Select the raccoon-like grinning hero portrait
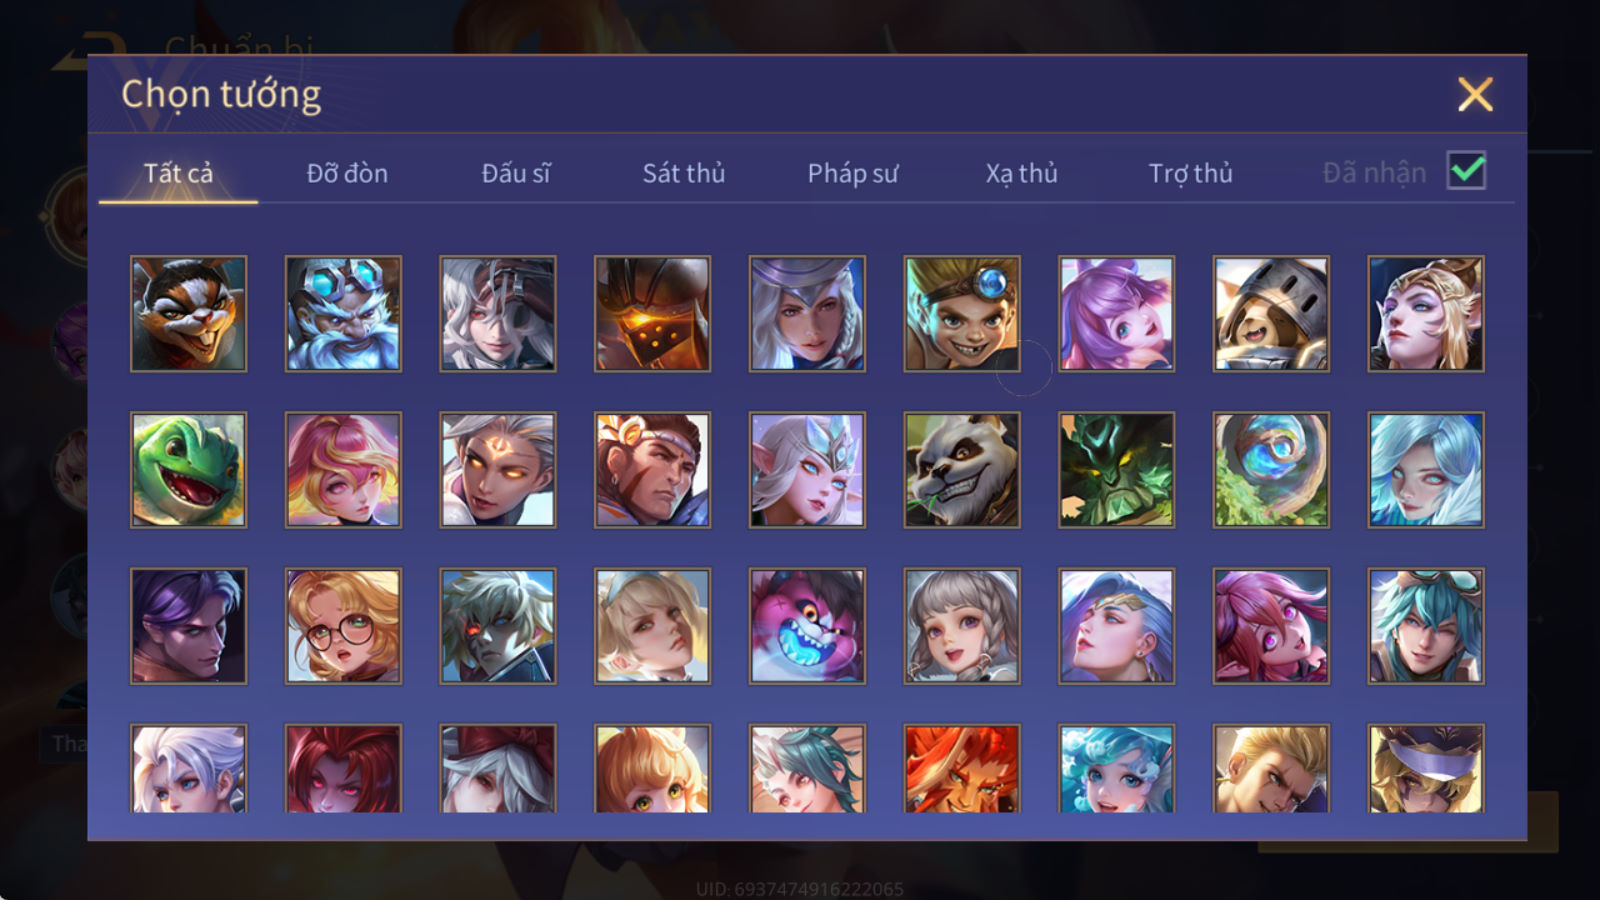This screenshot has width=1600, height=900. click(x=188, y=314)
